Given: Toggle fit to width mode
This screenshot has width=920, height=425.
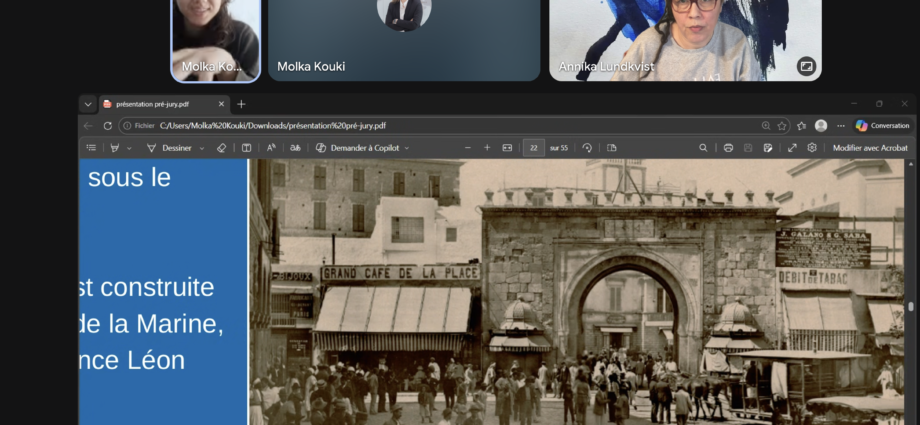Looking at the screenshot, I should click(507, 148).
